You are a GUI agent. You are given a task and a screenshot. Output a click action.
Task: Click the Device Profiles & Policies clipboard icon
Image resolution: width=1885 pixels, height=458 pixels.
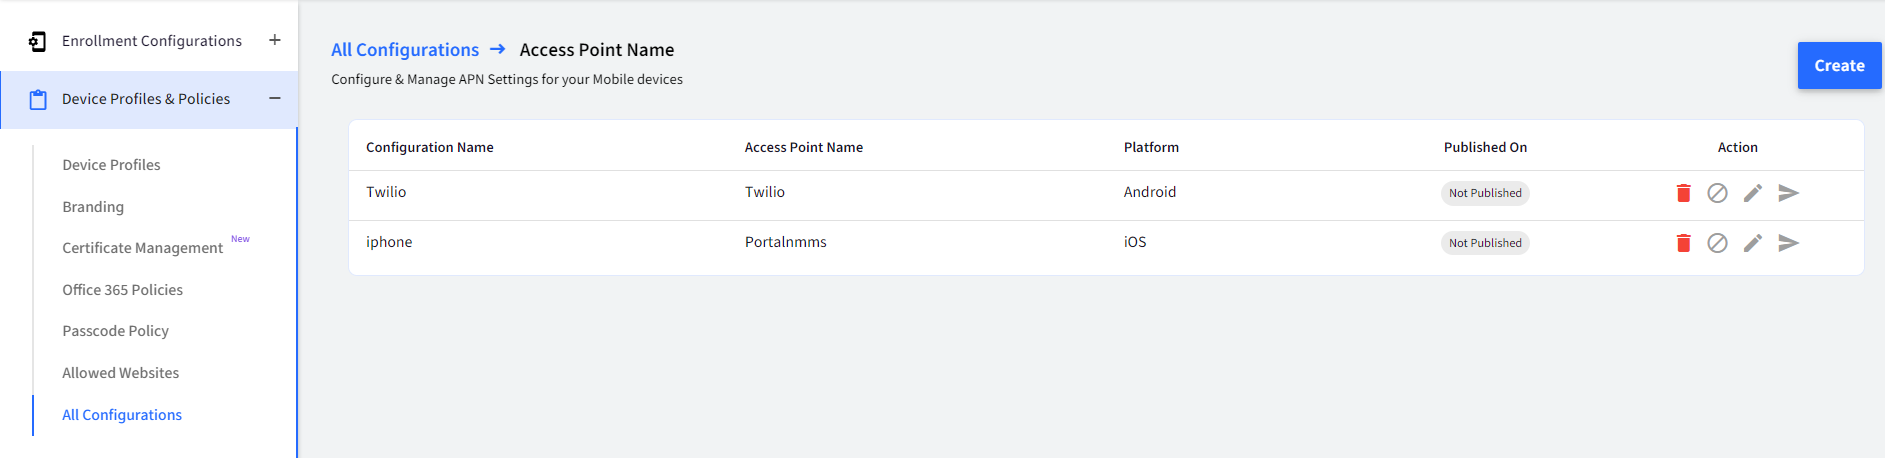(x=38, y=99)
